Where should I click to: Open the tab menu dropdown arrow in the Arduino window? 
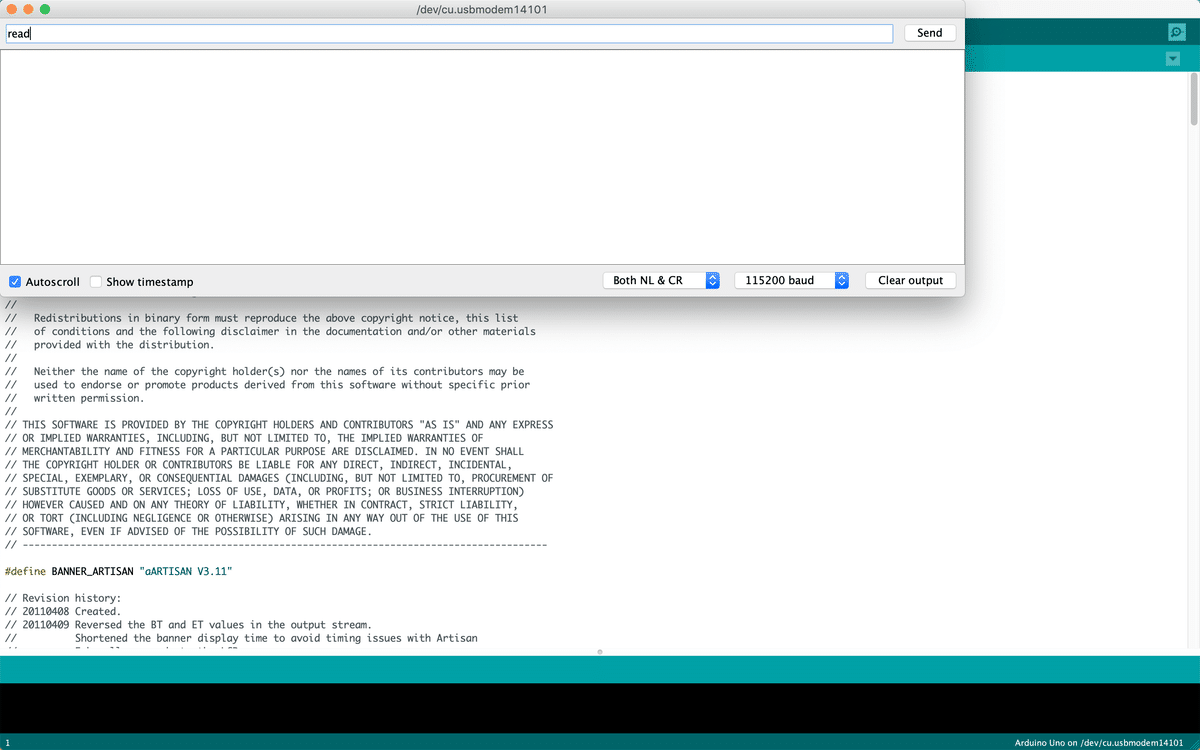(1173, 60)
